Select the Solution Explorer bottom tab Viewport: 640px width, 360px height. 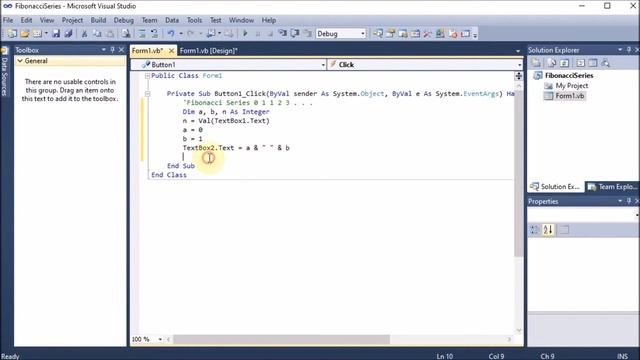click(555, 187)
